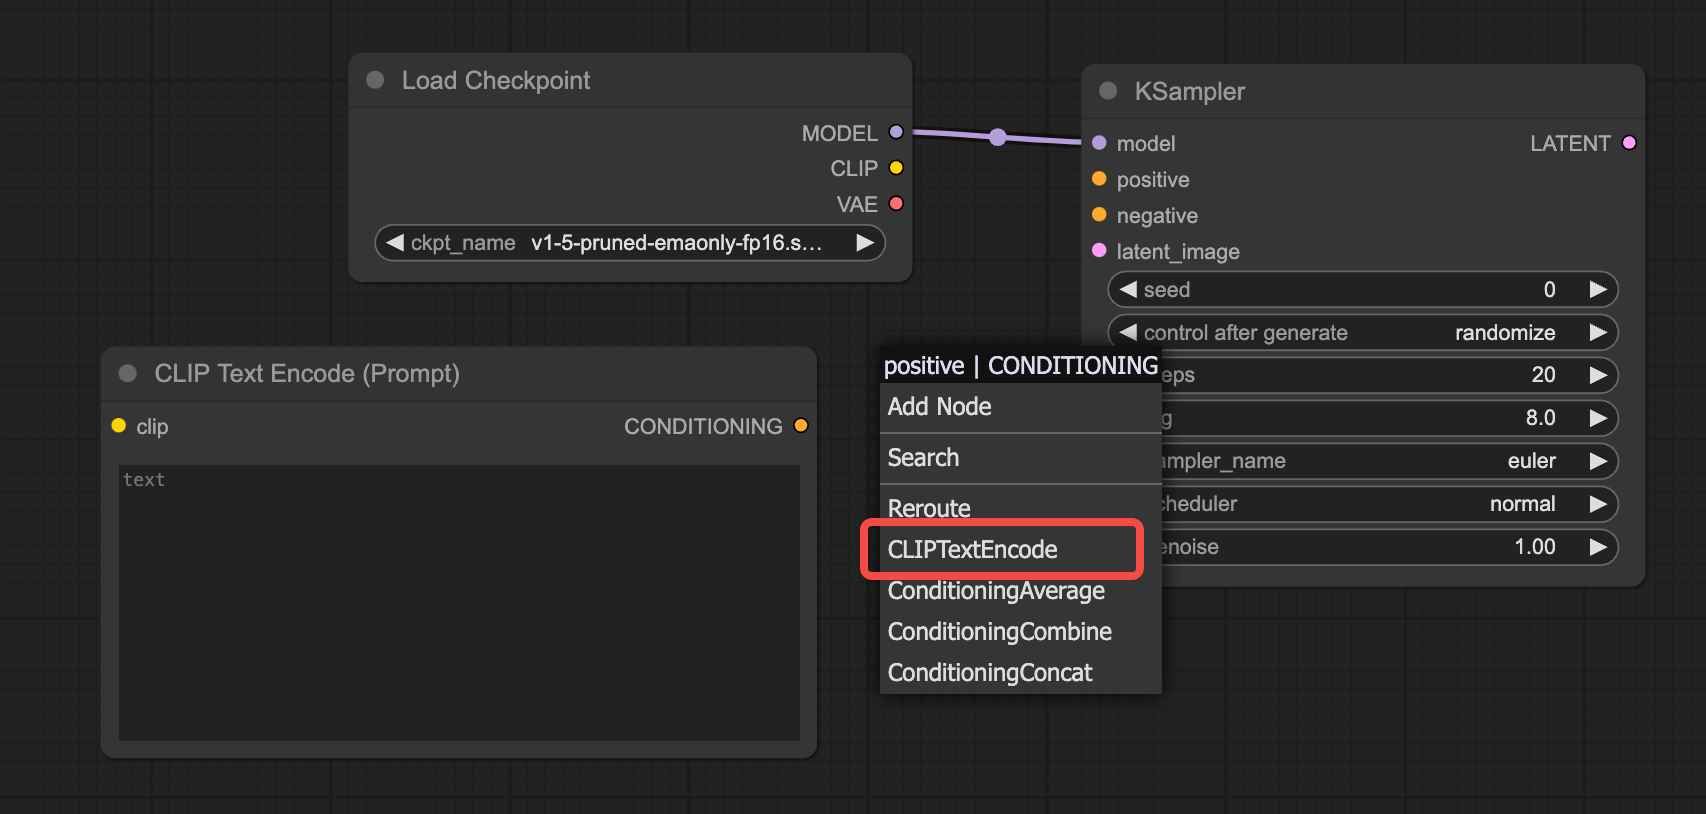Click the positive | CONDITIONING menu header
Image resolution: width=1706 pixels, height=814 pixels.
coord(1020,366)
